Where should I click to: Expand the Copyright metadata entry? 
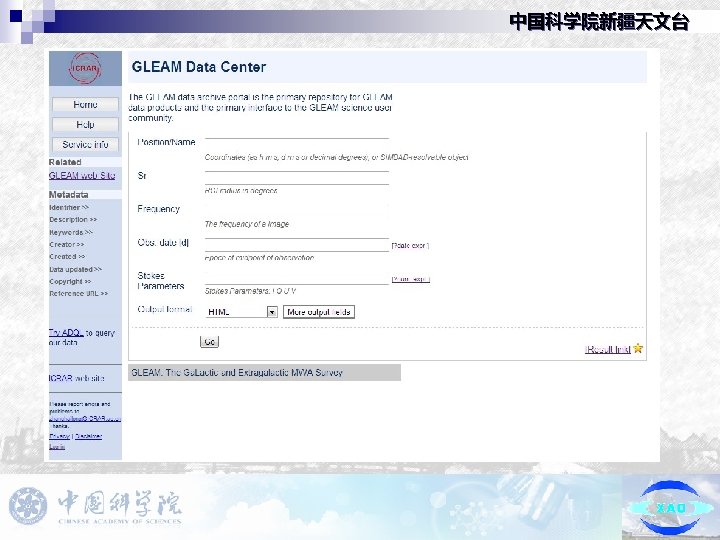(x=70, y=281)
